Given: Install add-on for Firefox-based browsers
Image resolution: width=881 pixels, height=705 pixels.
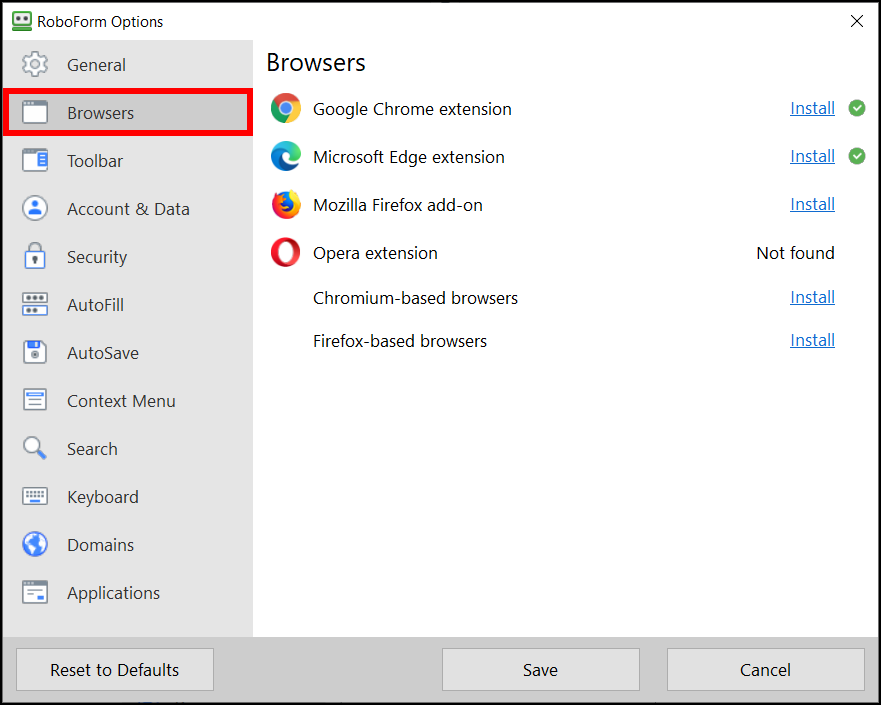Looking at the screenshot, I should [x=812, y=340].
